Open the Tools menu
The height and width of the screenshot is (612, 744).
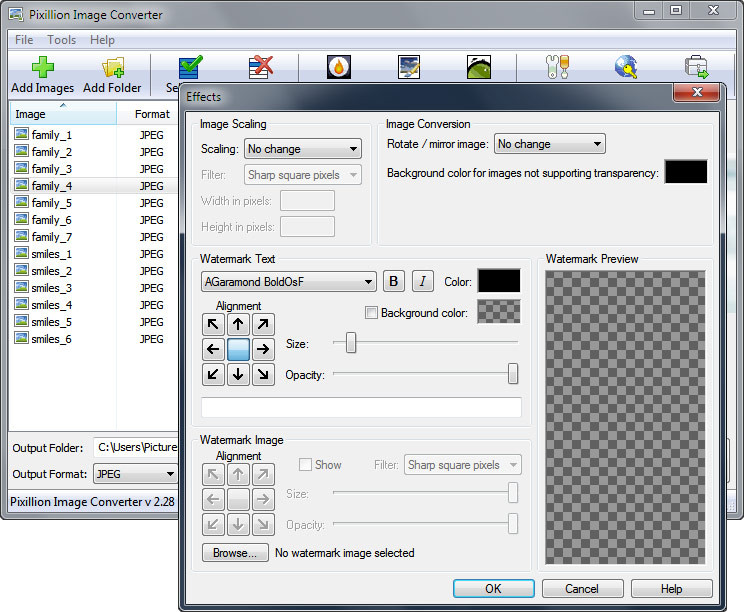point(62,40)
